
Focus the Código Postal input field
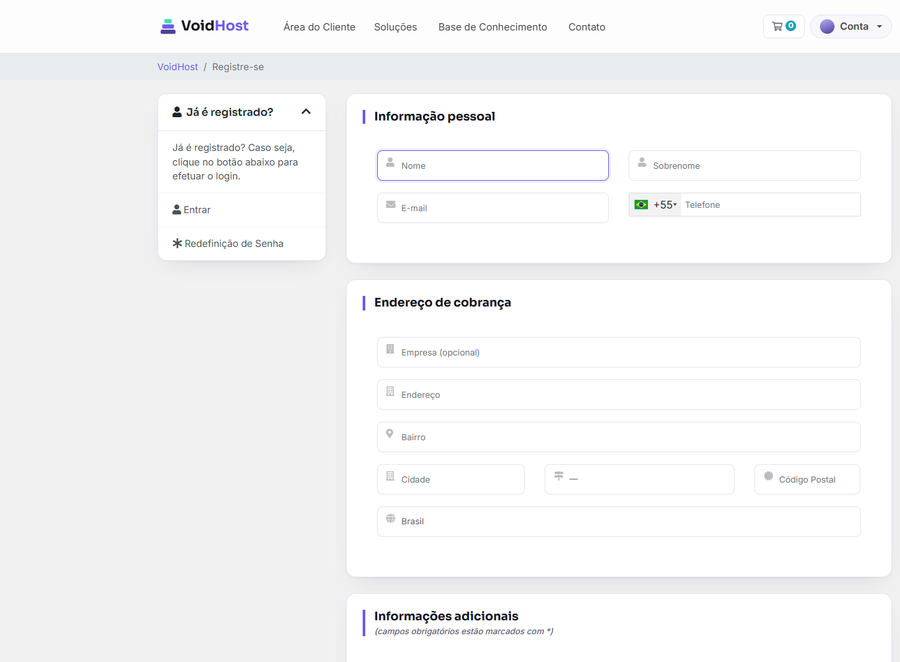807,479
